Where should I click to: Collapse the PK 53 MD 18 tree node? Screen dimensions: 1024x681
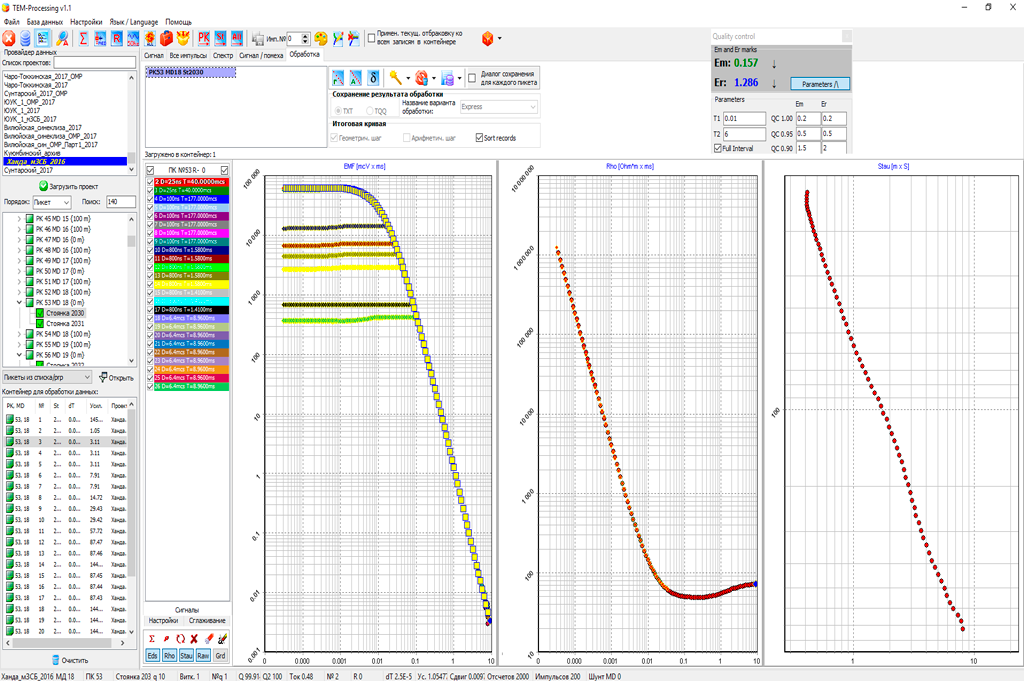(19, 302)
